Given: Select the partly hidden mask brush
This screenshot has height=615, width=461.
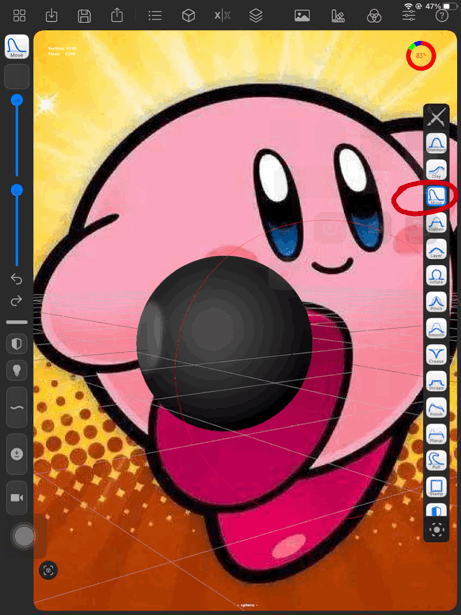Looking at the screenshot, I should (436, 509).
